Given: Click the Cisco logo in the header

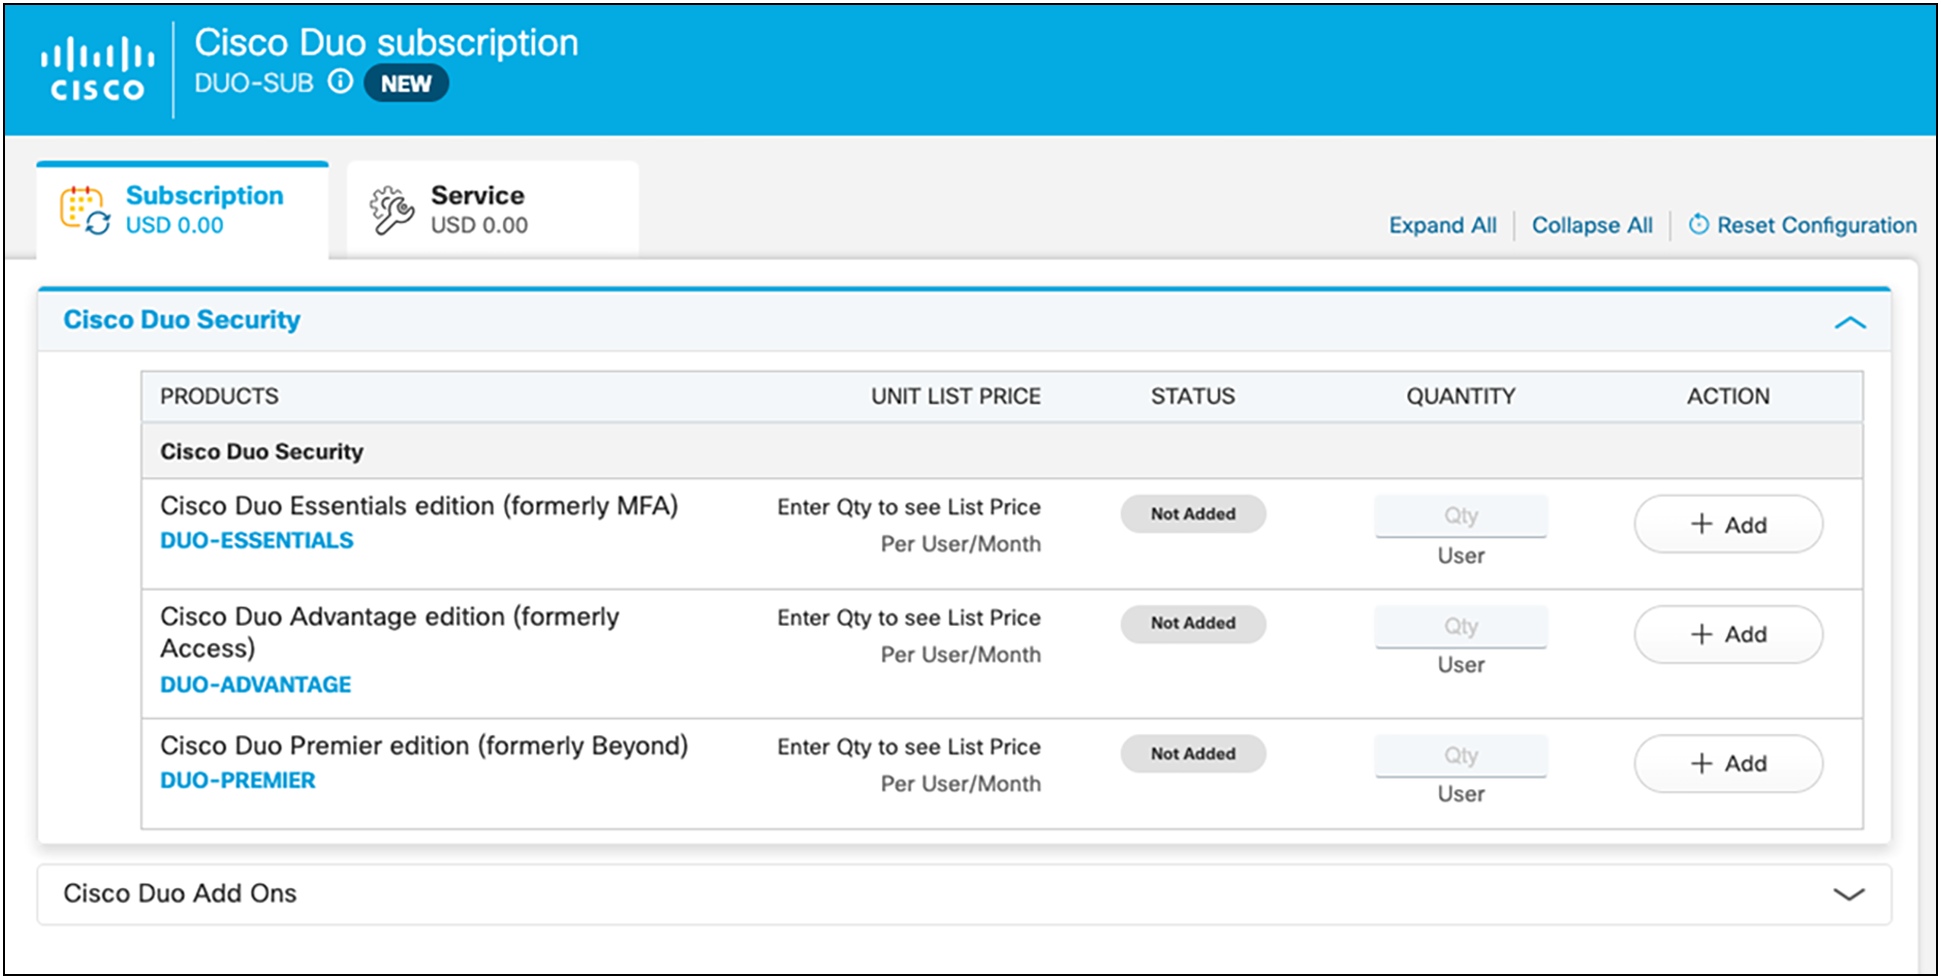Looking at the screenshot, I should pyautogui.click(x=95, y=66).
